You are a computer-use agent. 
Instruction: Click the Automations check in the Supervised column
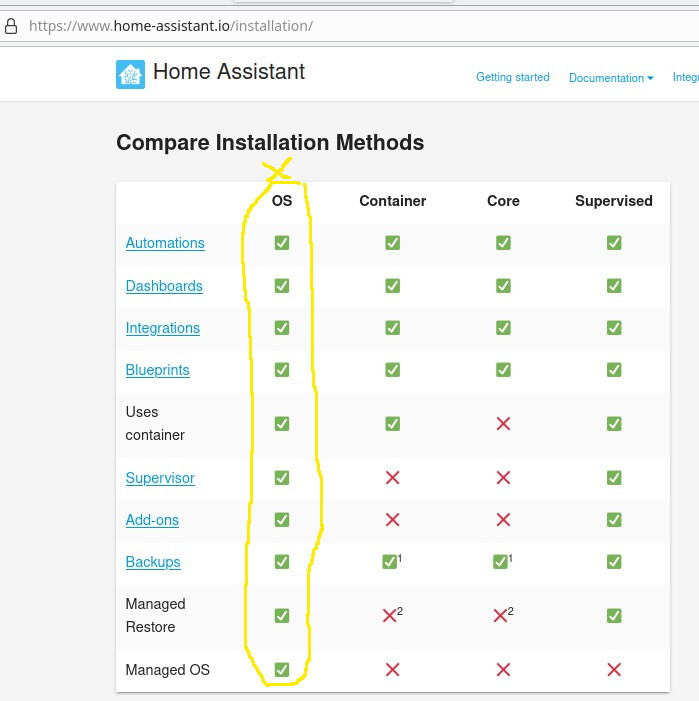click(614, 243)
